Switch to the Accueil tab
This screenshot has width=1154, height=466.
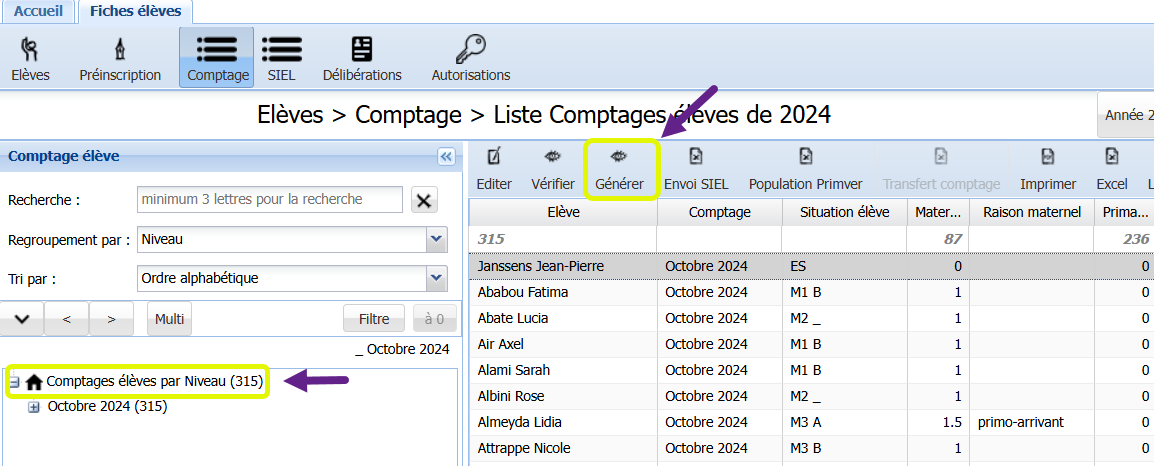[x=37, y=11]
